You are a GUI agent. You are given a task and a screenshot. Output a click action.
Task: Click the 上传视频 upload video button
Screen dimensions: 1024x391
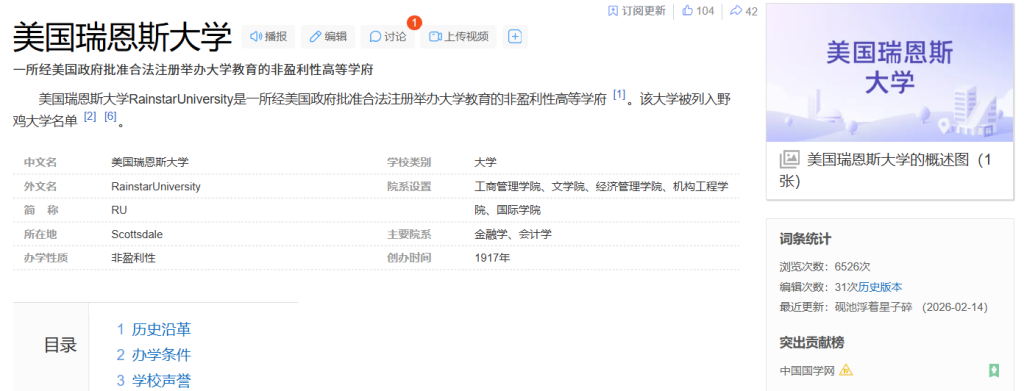(x=458, y=37)
